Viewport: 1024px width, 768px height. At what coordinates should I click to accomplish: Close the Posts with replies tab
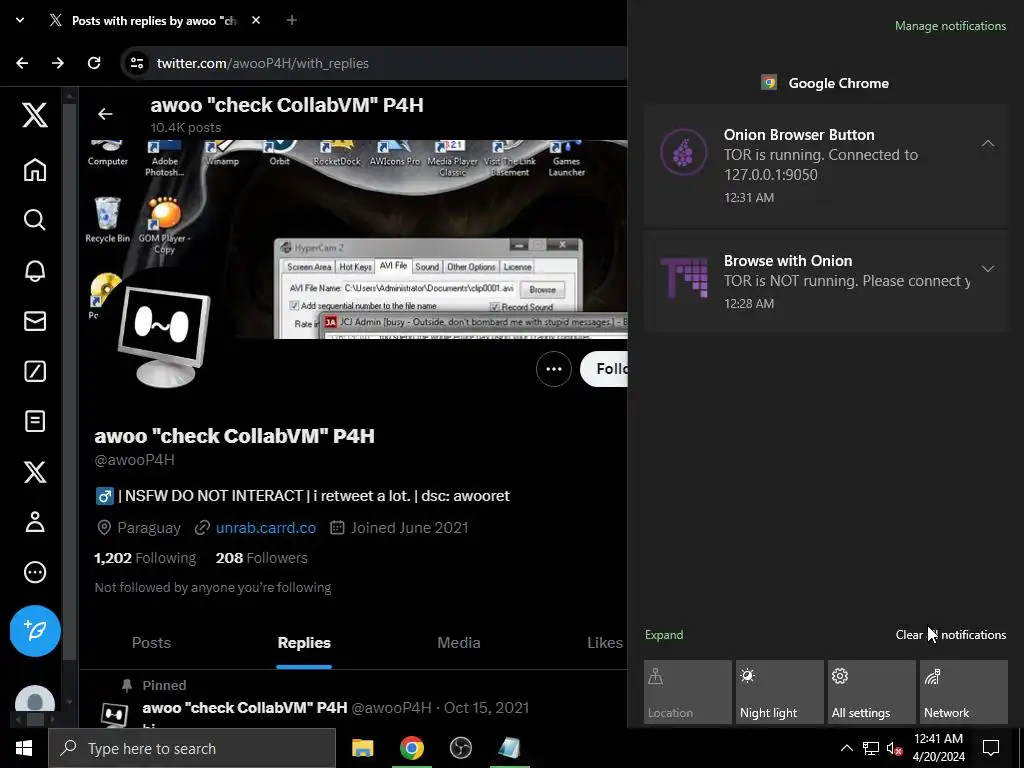[x=256, y=20]
